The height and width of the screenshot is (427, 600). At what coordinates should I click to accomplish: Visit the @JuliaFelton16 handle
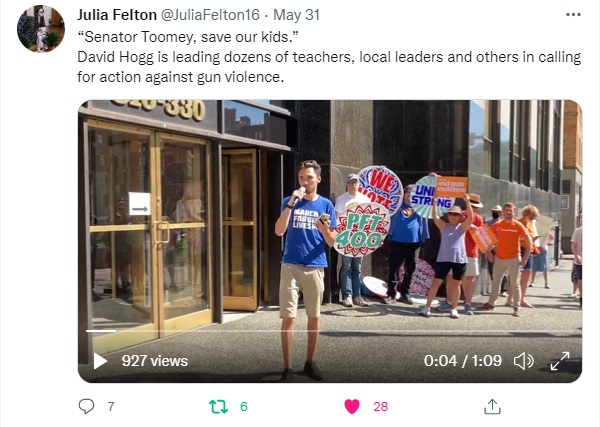coord(210,15)
